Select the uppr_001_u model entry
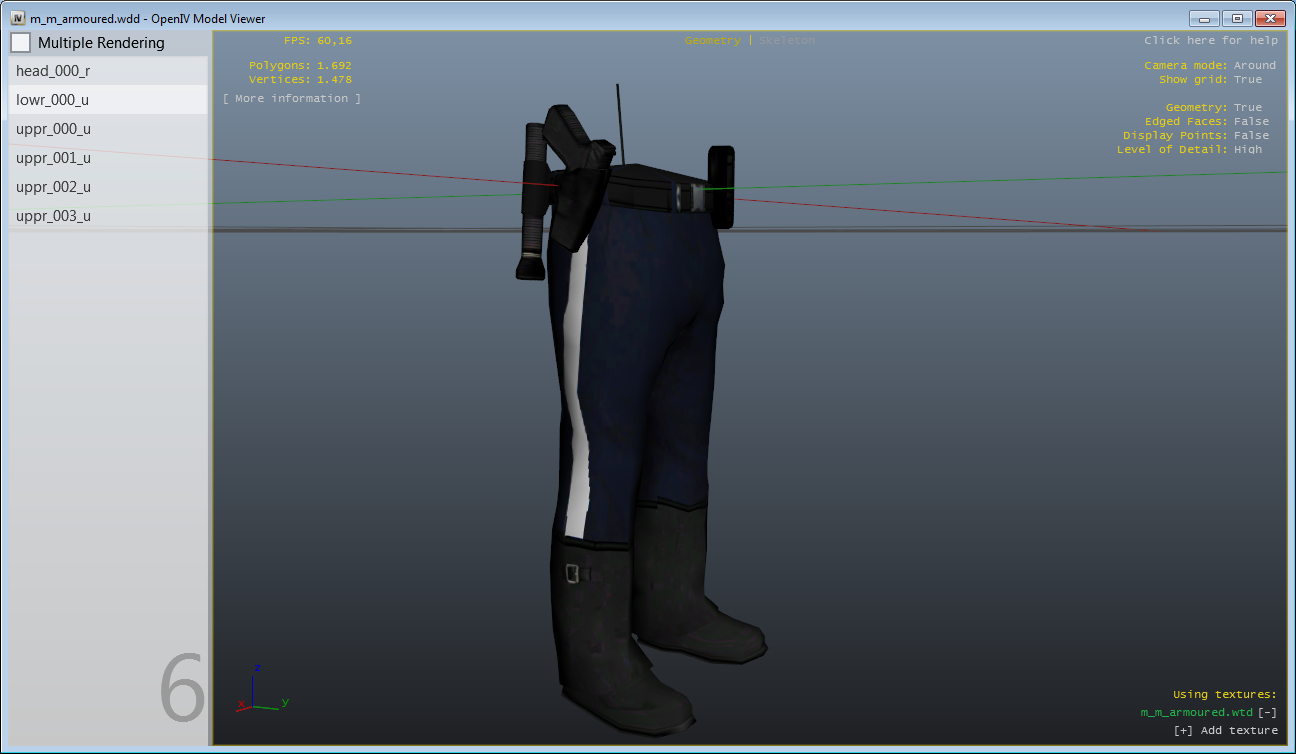 [x=53, y=158]
